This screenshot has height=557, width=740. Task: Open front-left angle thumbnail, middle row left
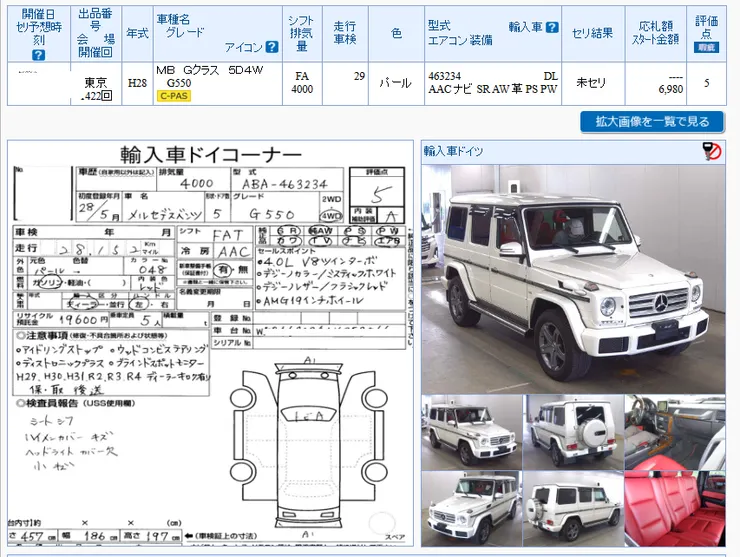[471, 432]
